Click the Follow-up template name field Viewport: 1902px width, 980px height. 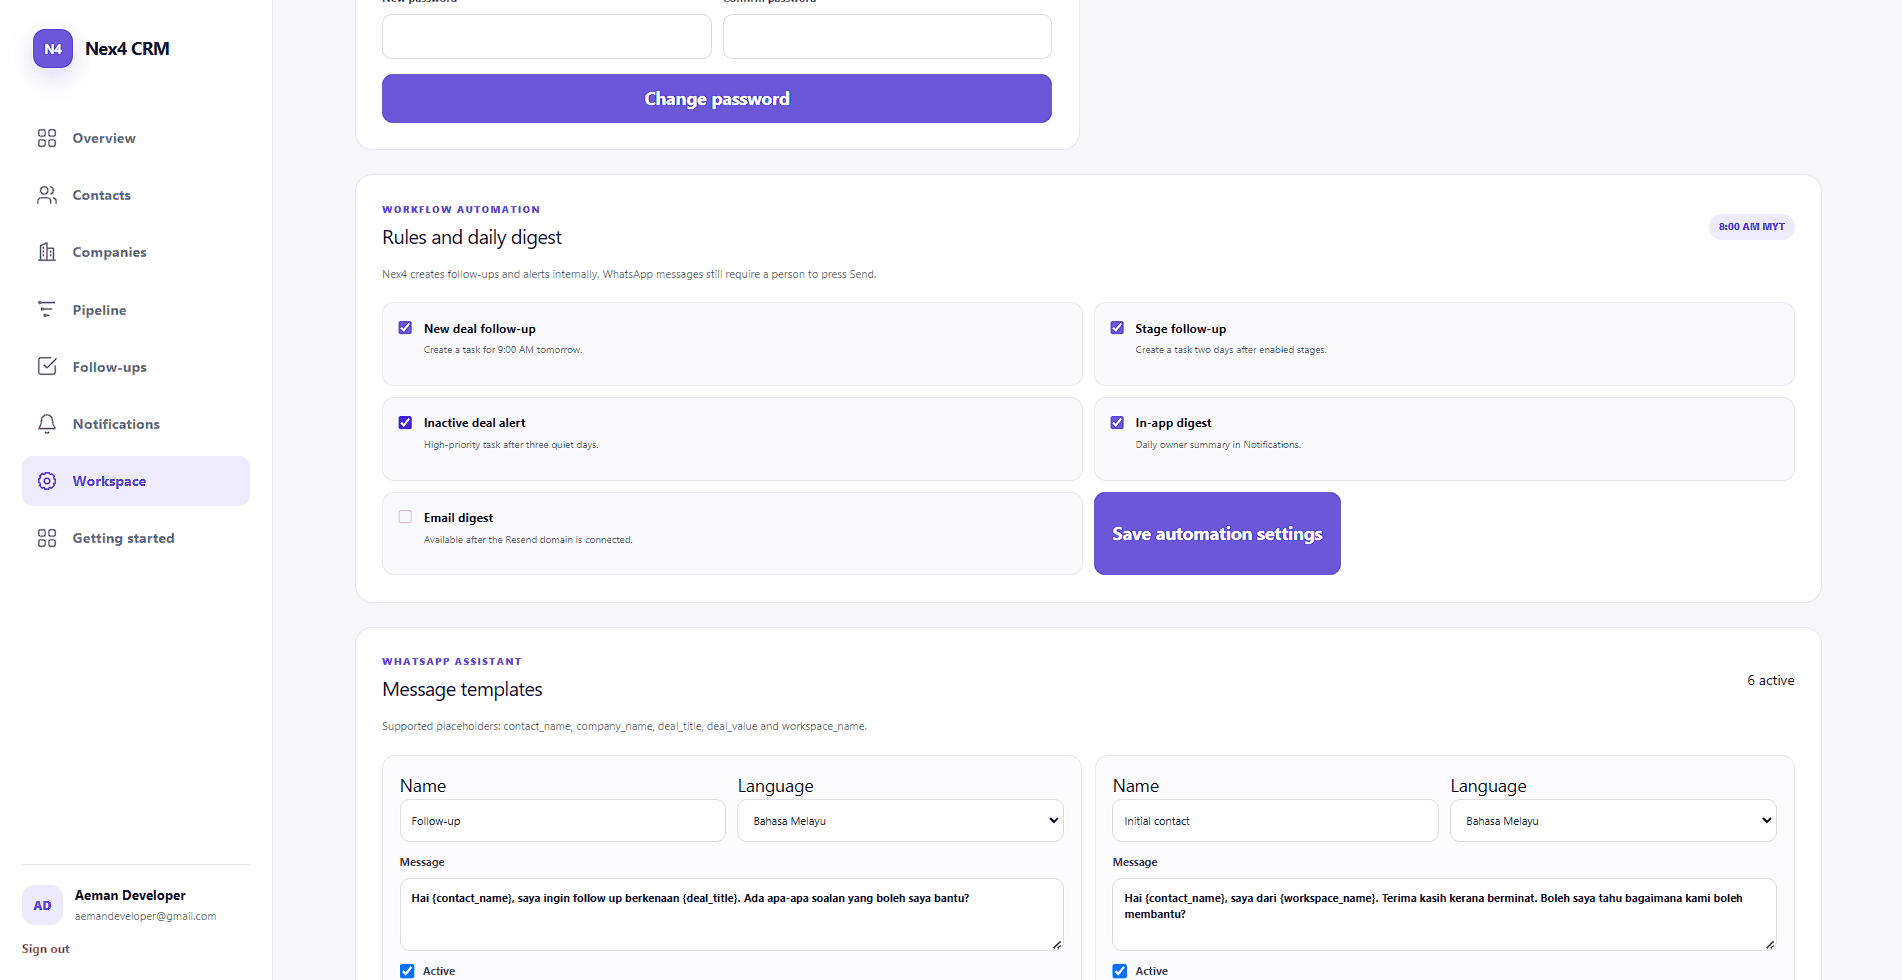(x=563, y=821)
